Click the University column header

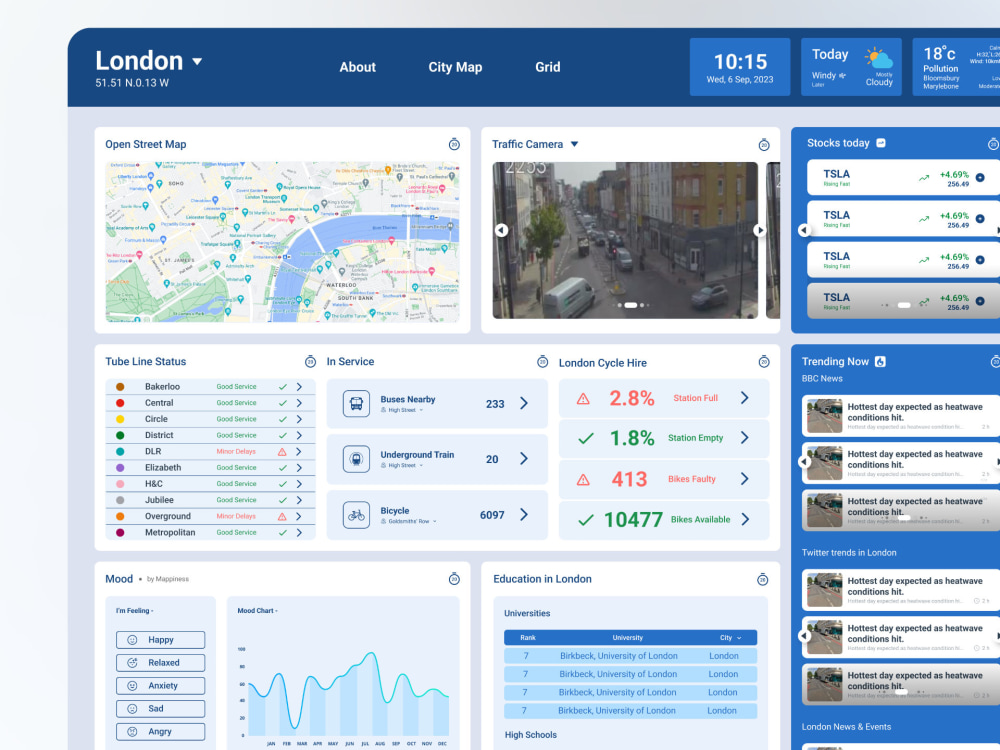tap(628, 638)
